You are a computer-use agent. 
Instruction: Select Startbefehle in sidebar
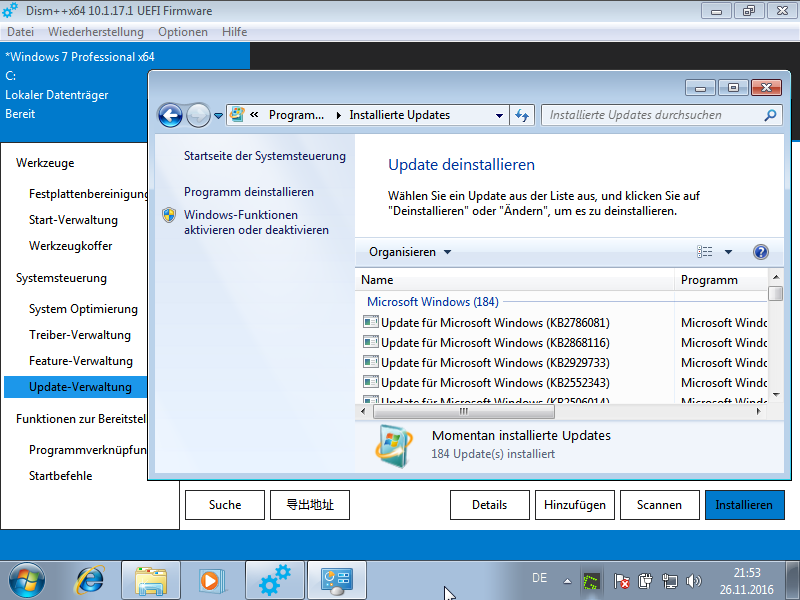[61, 476]
